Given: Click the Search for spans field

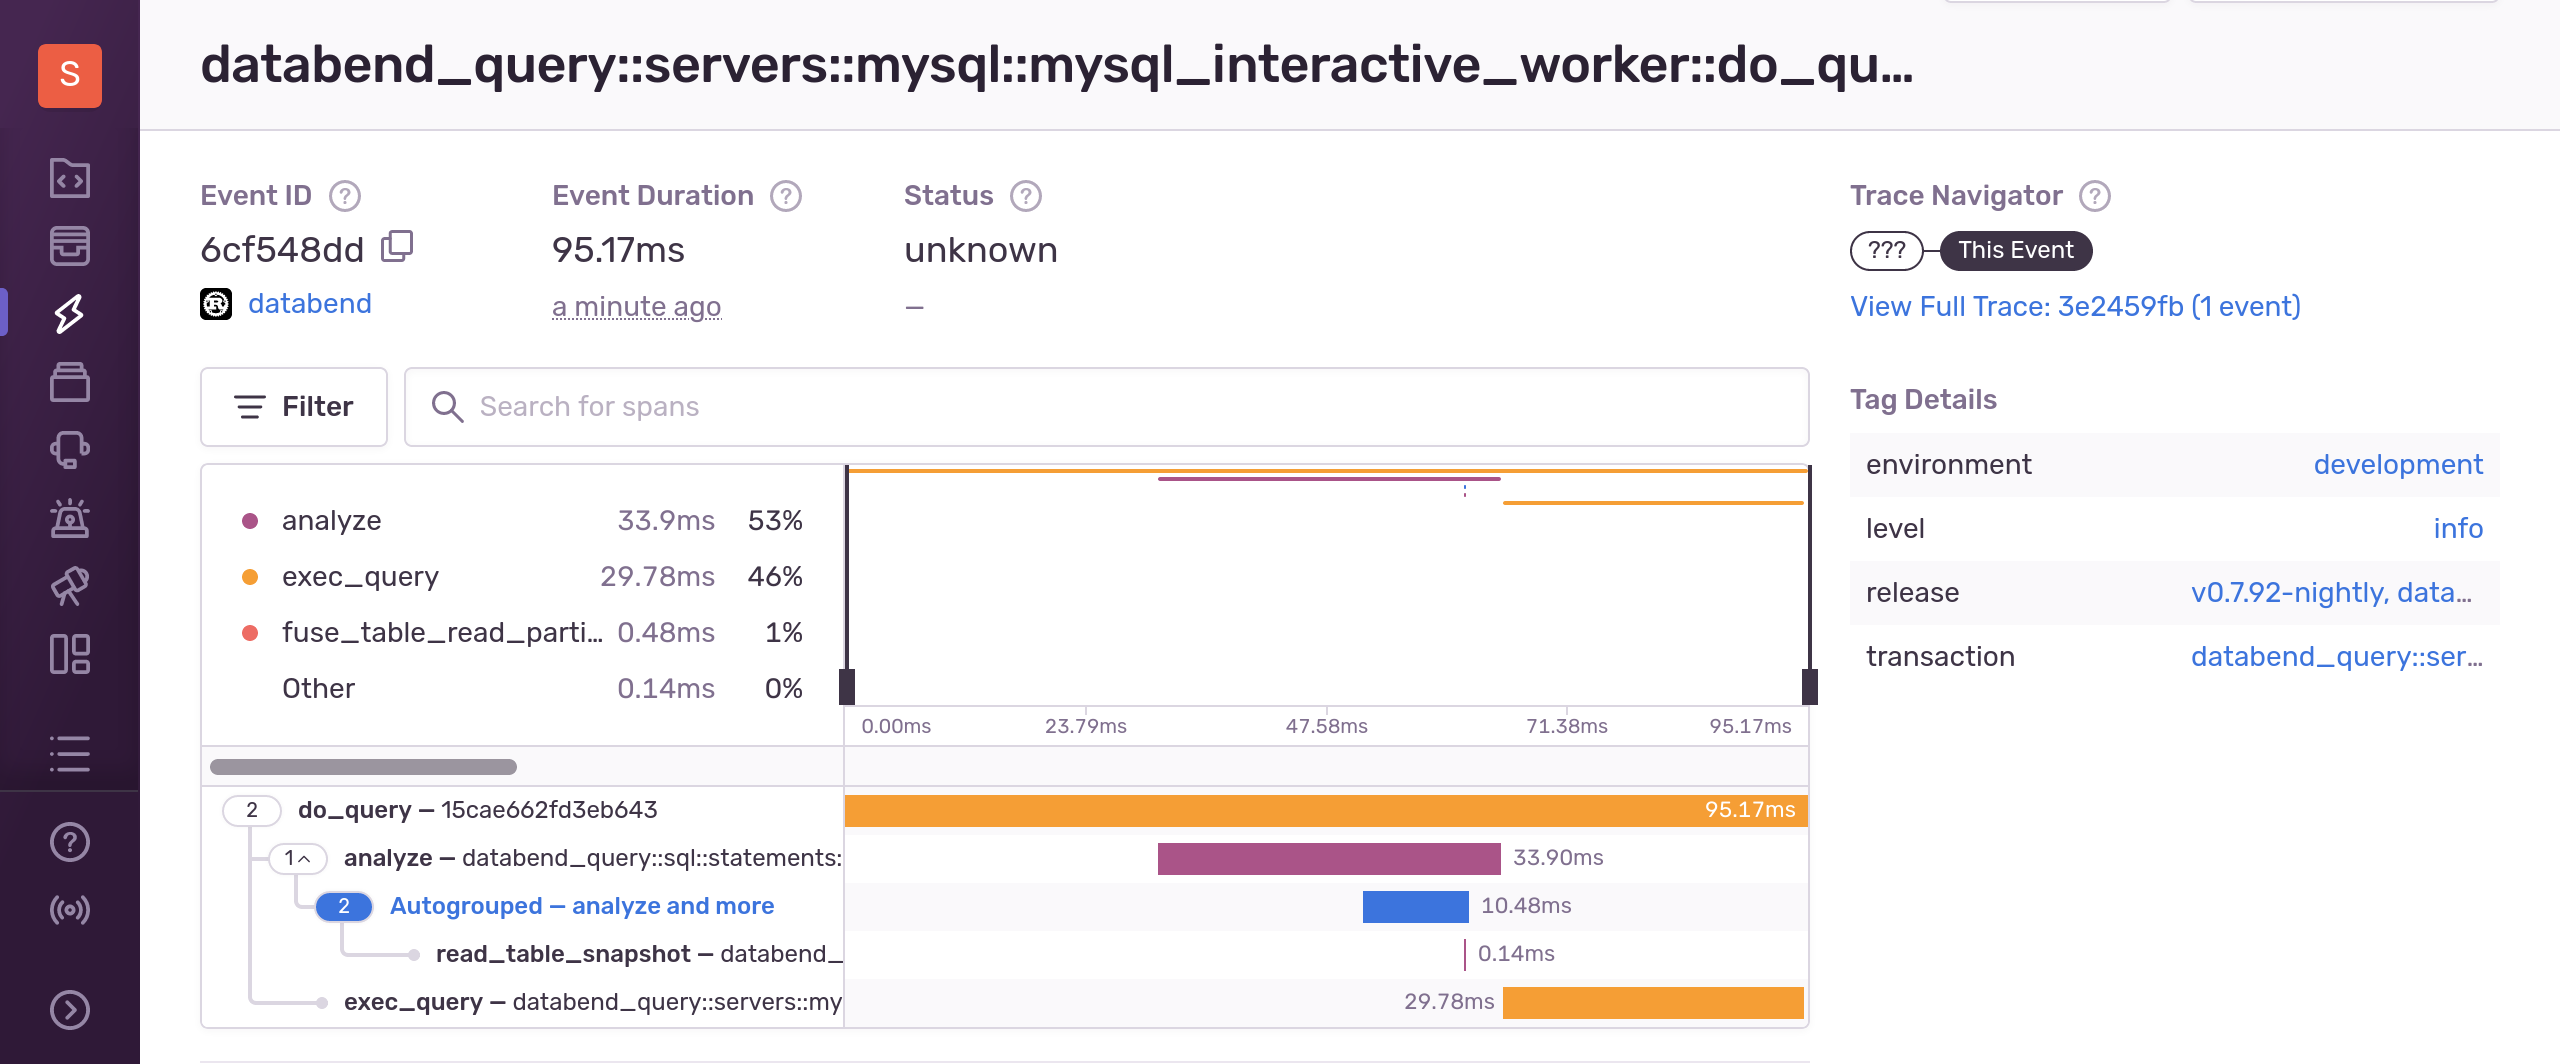Looking at the screenshot, I should (x=1106, y=407).
